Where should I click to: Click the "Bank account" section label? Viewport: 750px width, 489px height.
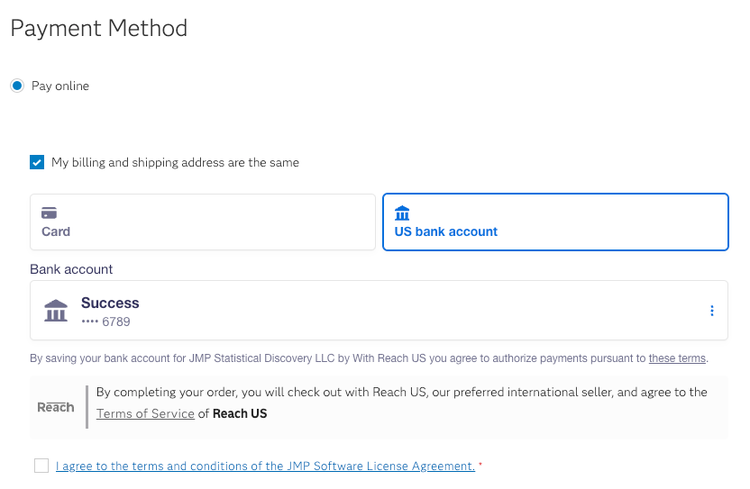click(71, 269)
